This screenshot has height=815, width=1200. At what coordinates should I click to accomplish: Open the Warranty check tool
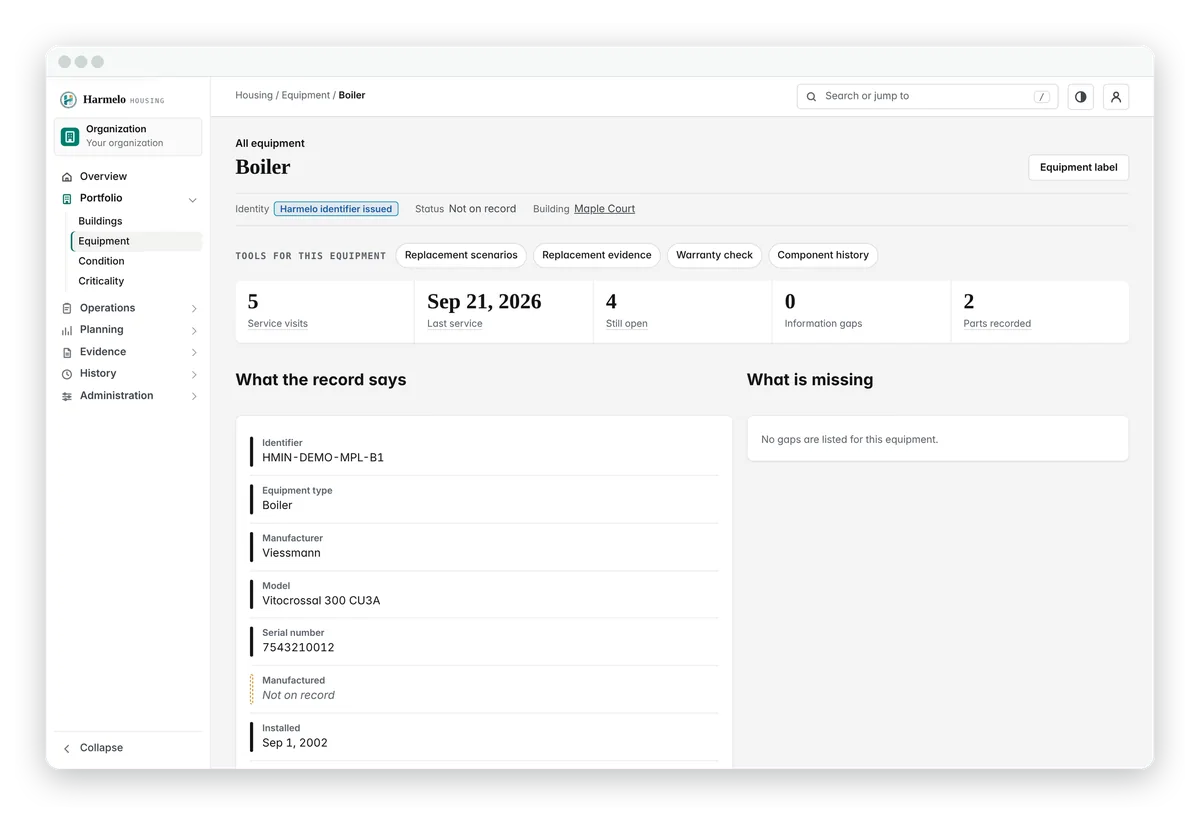click(714, 255)
